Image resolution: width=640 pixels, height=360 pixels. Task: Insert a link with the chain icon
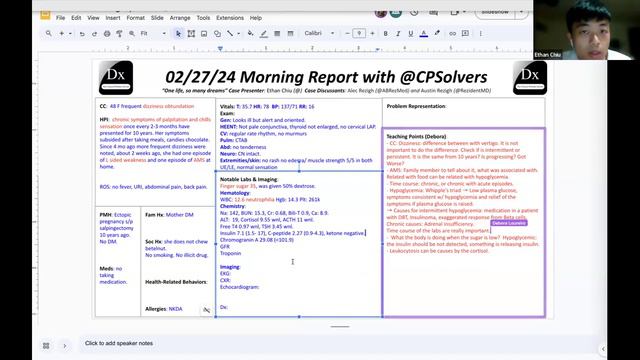(452, 33)
